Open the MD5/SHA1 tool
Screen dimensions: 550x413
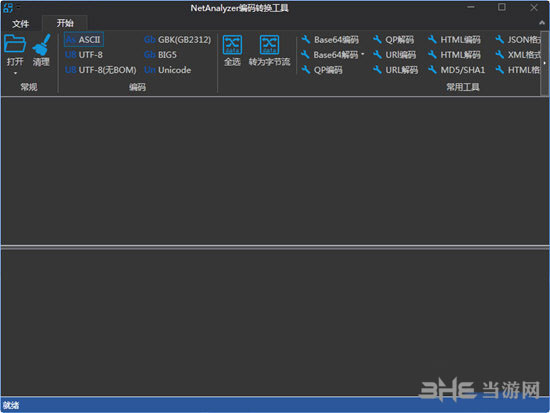click(x=456, y=70)
